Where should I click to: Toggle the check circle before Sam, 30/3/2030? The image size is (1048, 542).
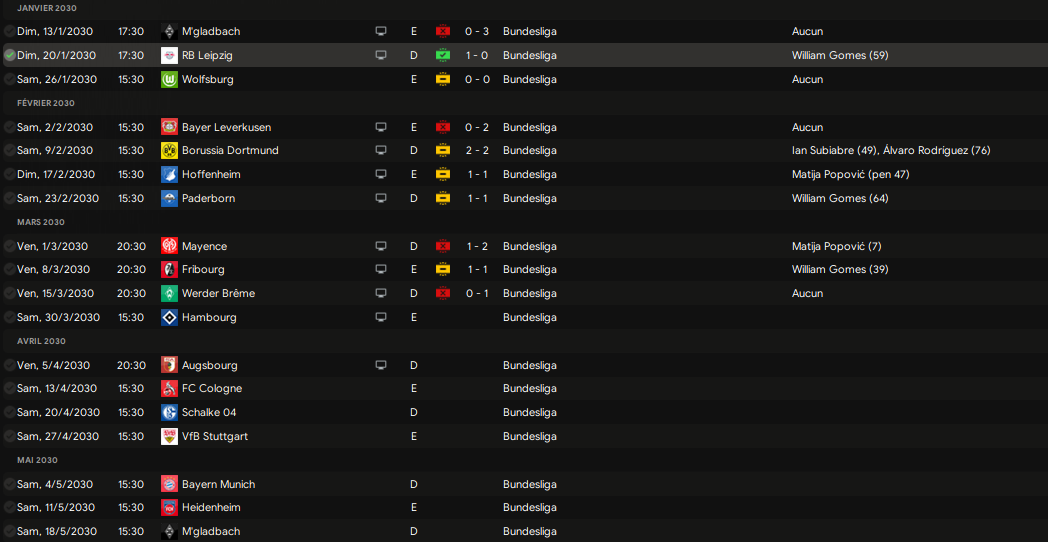[9, 317]
